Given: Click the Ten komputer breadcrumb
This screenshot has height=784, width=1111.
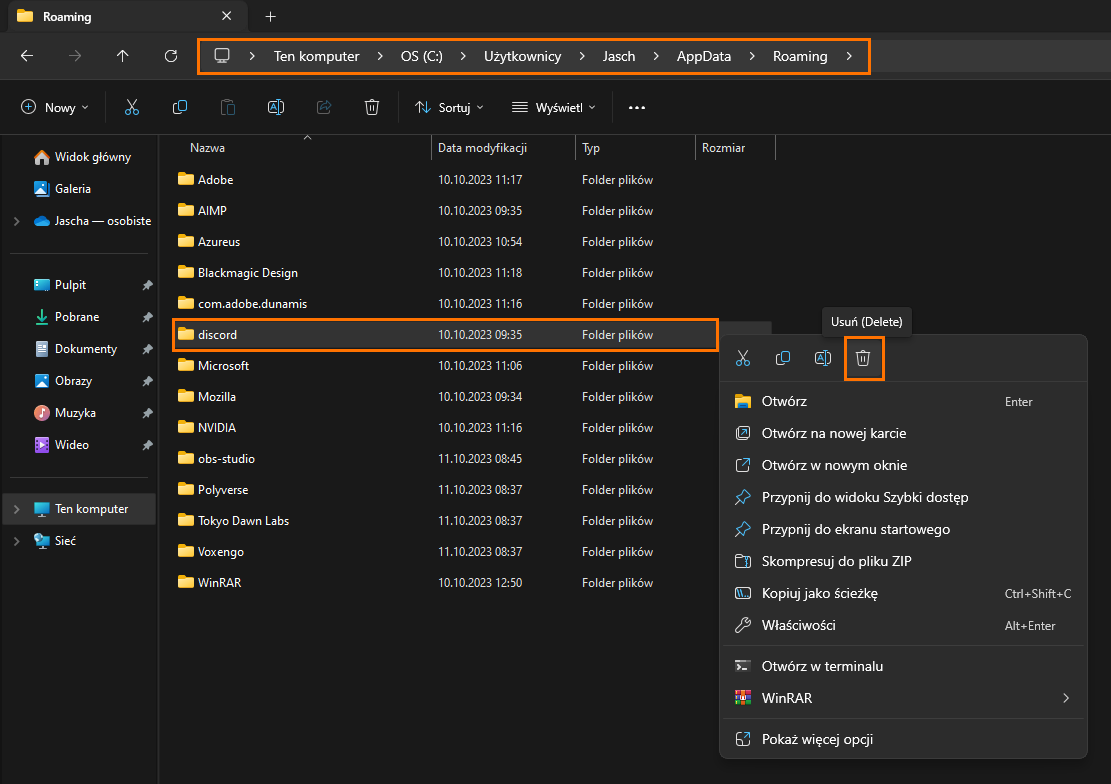Looking at the screenshot, I should (x=317, y=56).
